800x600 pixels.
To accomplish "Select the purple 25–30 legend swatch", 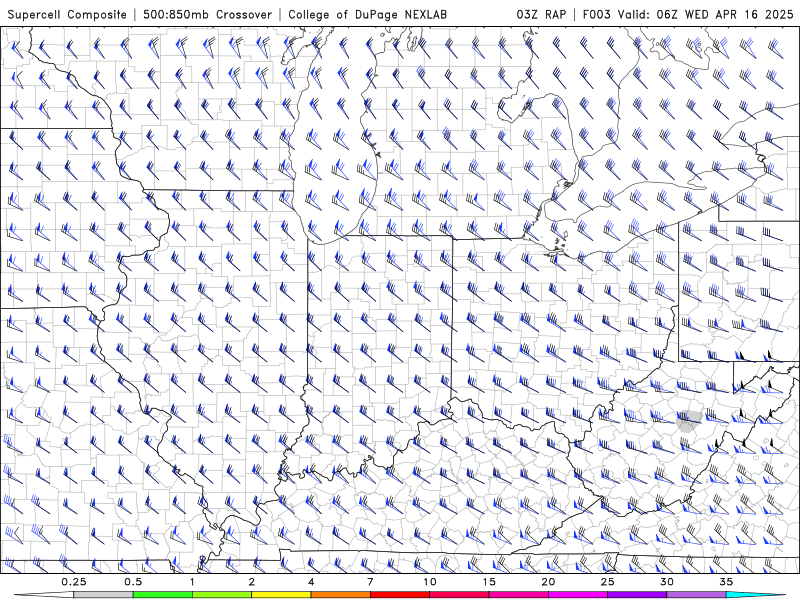I will tap(637, 595).
